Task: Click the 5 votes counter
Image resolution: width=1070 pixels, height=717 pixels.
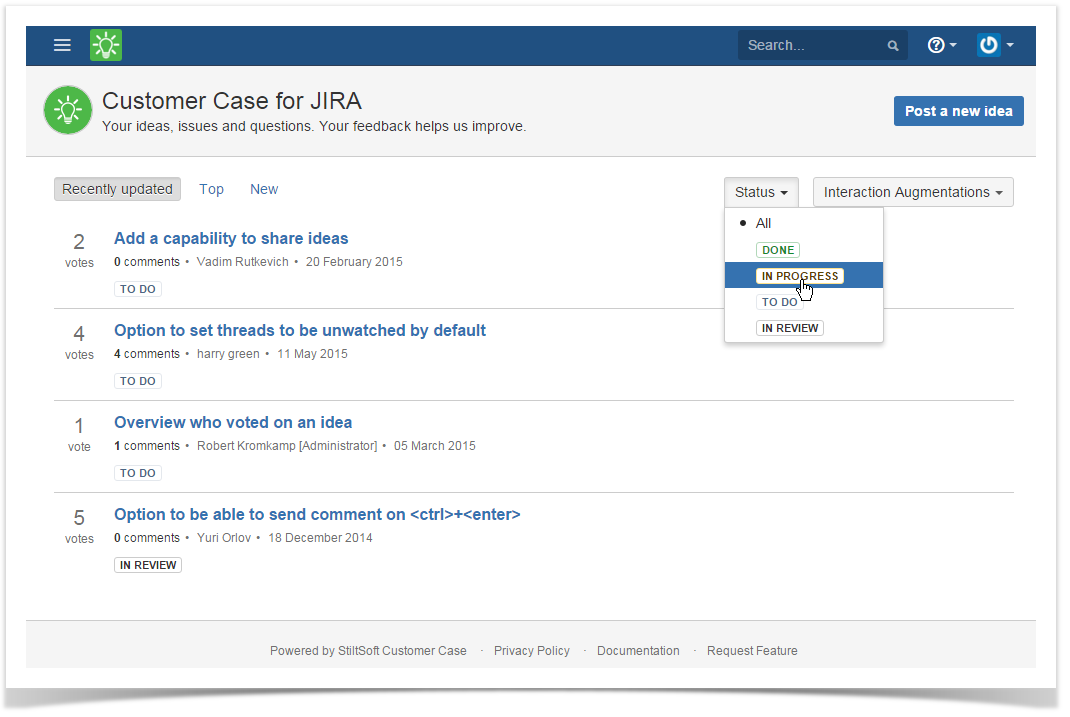Action: tap(79, 526)
